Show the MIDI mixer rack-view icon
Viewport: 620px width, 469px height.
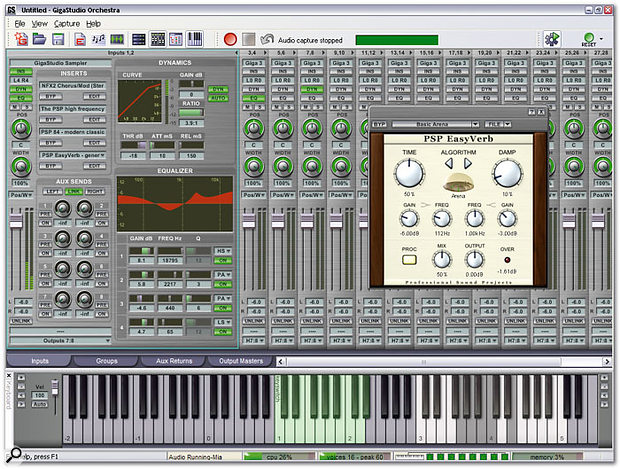pyautogui.click(x=138, y=39)
